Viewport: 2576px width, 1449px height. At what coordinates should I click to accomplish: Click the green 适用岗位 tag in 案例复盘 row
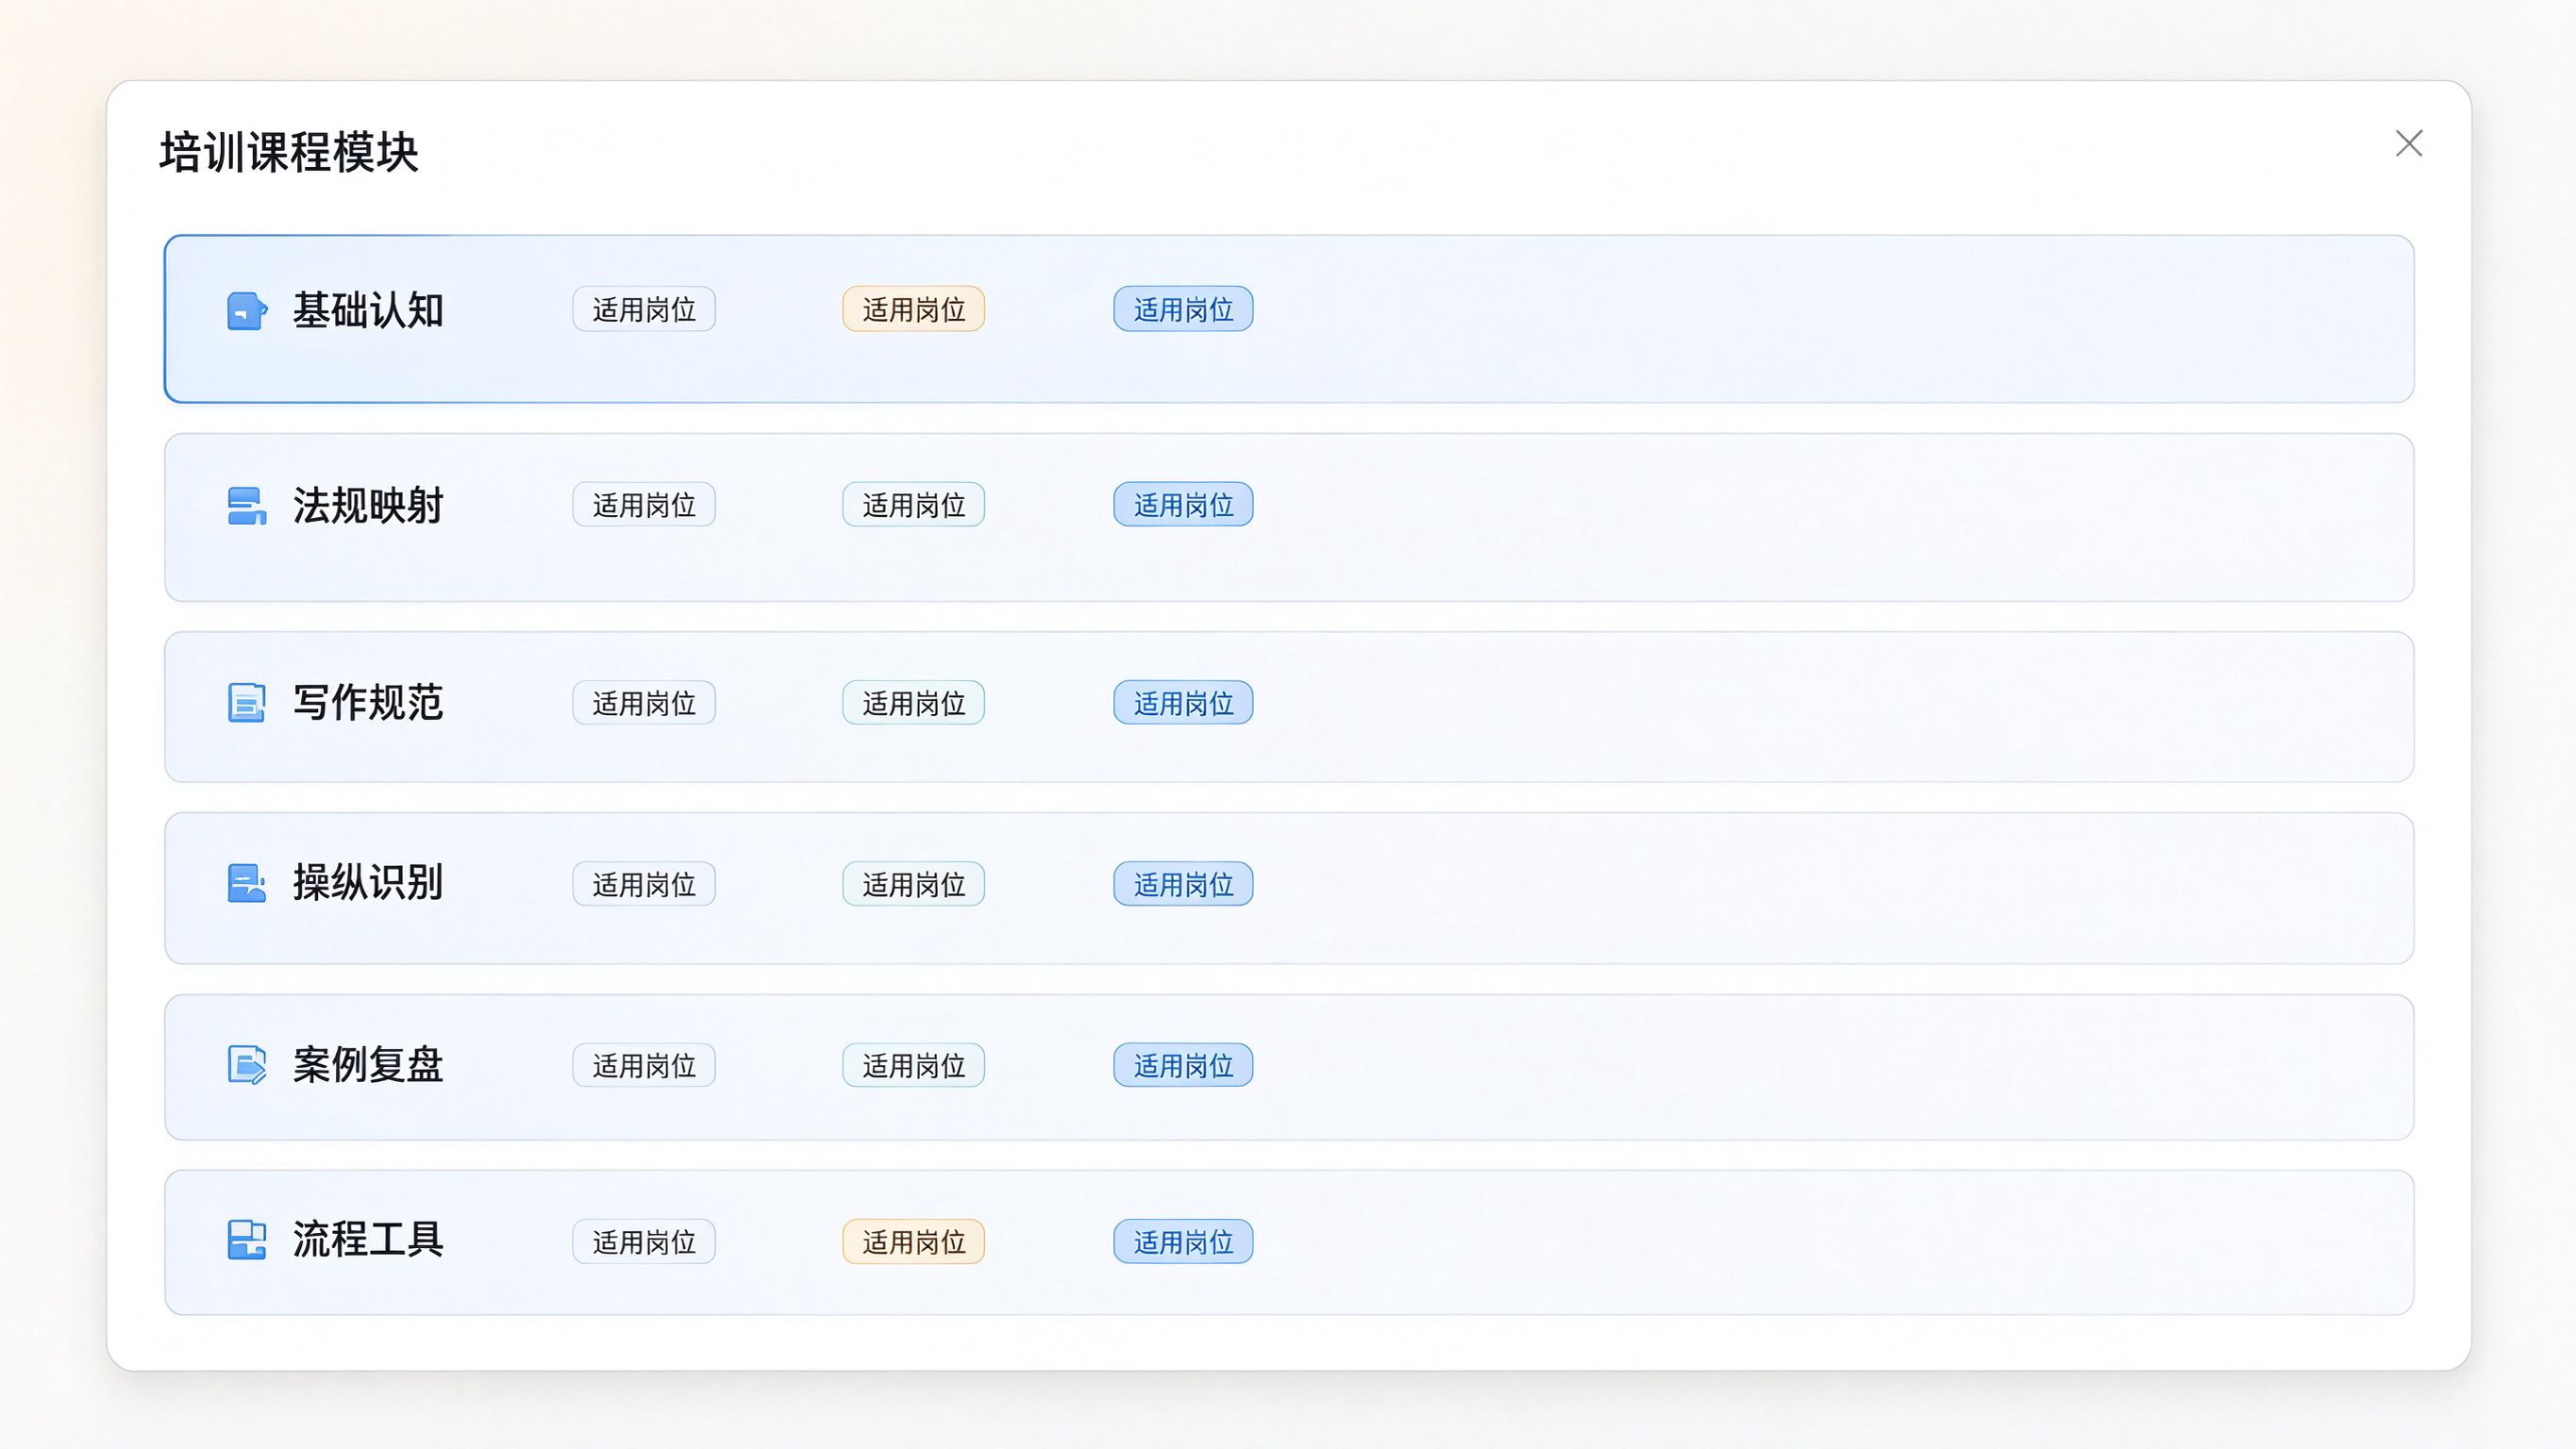coord(914,1065)
